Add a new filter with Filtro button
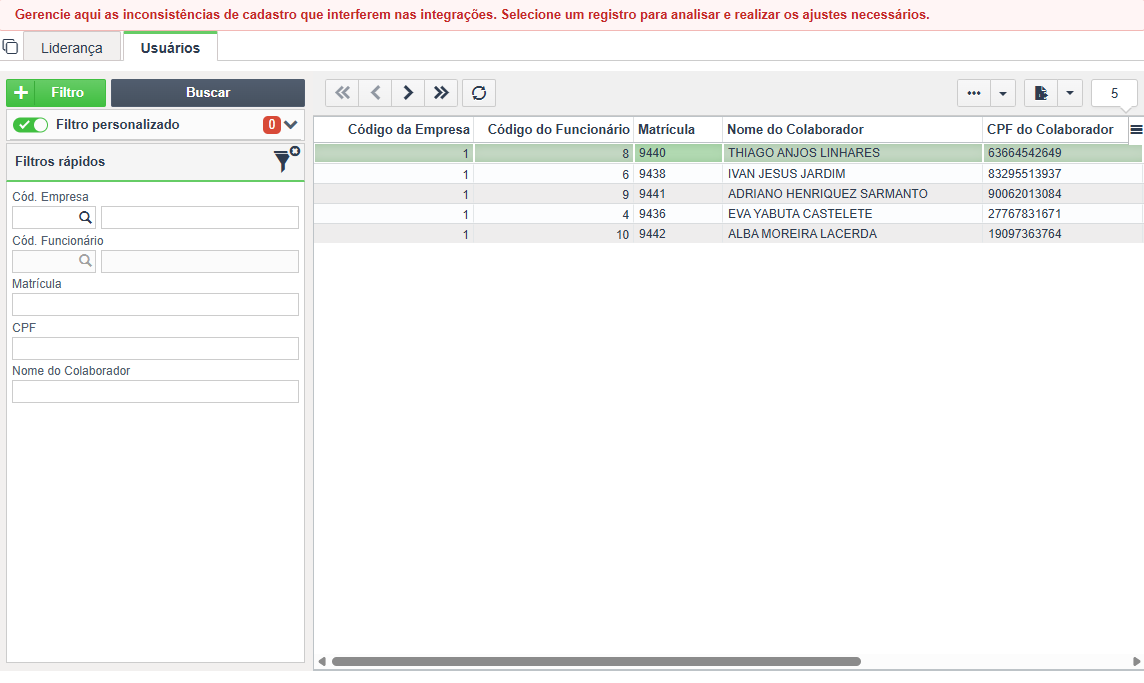This screenshot has height=683, width=1144. [56, 93]
